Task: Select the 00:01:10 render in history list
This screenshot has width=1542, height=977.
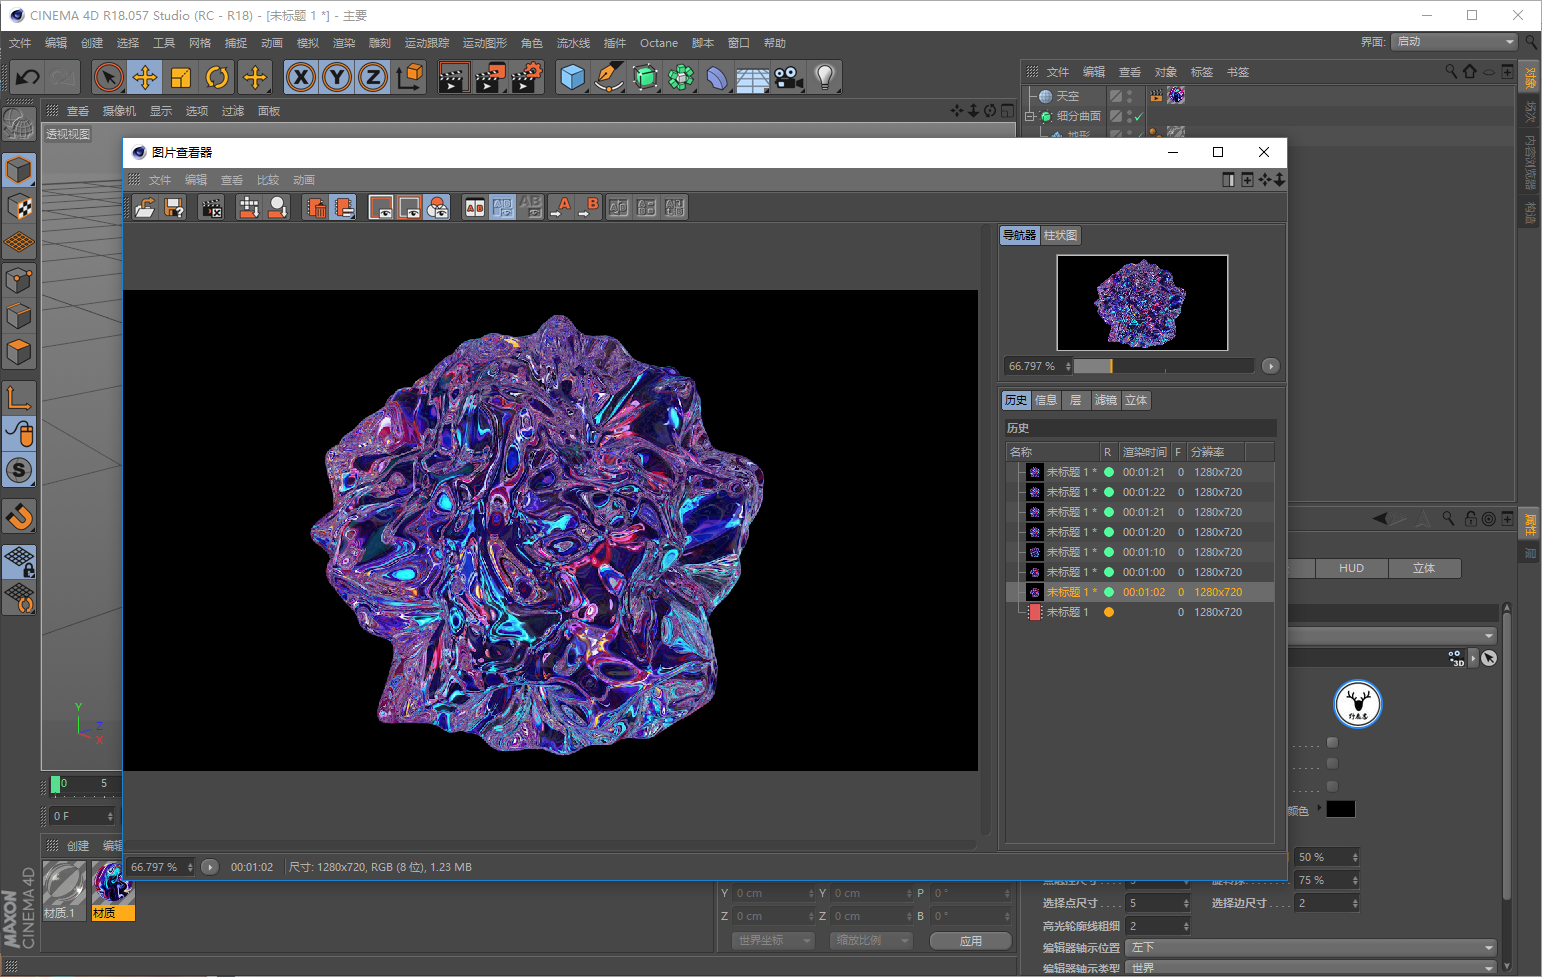Action: (x=1143, y=552)
